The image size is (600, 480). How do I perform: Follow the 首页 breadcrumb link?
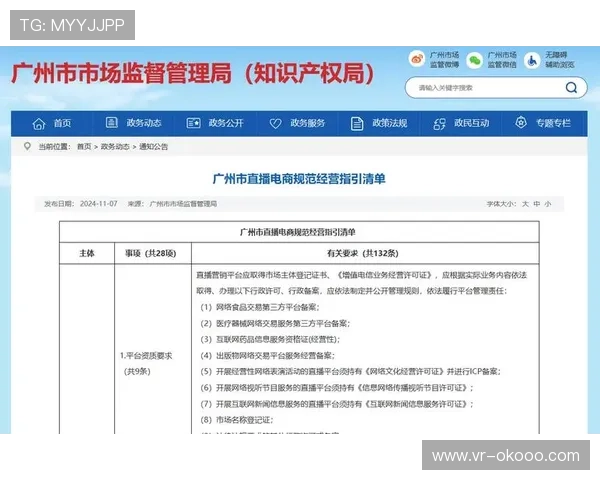(84, 147)
